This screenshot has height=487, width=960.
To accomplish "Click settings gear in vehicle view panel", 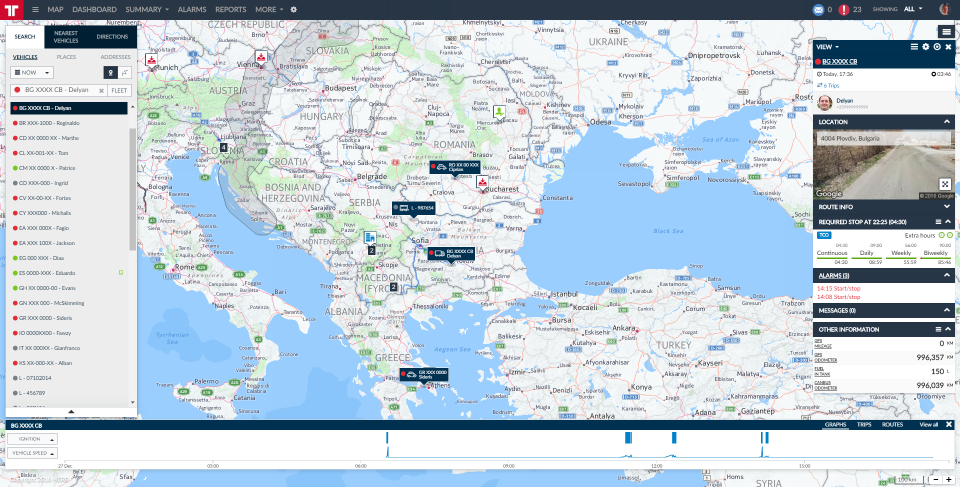I will tap(925, 47).
